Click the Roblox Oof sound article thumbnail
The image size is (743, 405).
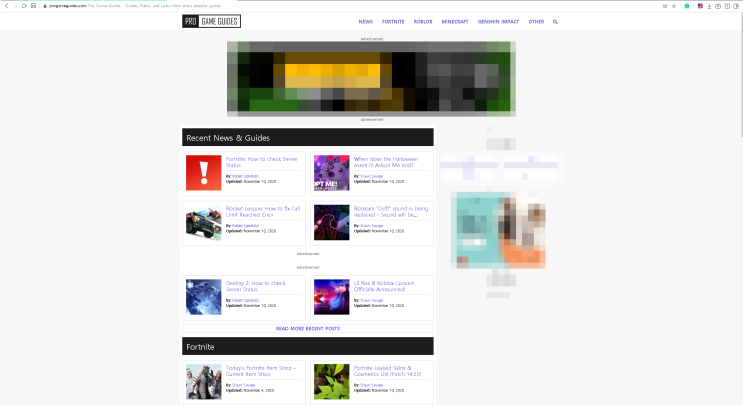click(331, 223)
